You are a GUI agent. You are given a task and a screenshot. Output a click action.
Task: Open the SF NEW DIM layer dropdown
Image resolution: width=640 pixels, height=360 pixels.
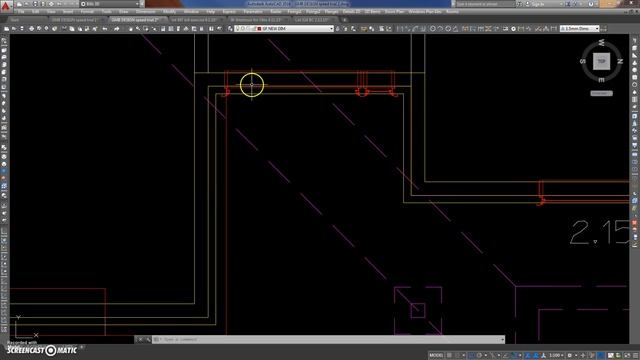coord(331,29)
